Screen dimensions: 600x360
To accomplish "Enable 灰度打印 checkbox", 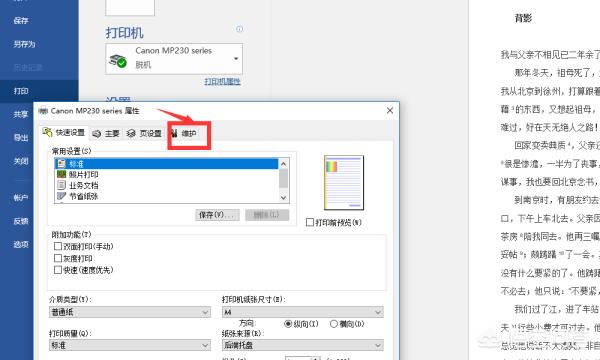I will pos(58,258).
